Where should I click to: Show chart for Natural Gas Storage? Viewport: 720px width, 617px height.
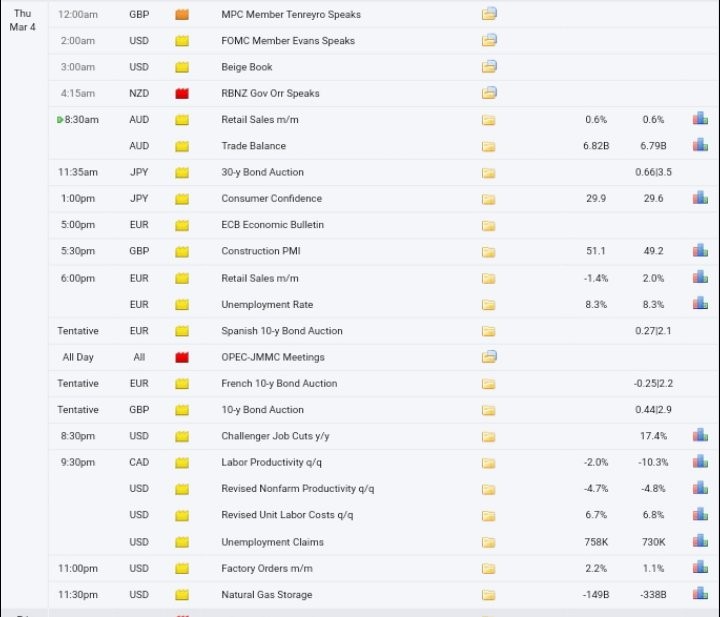(x=700, y=594)
